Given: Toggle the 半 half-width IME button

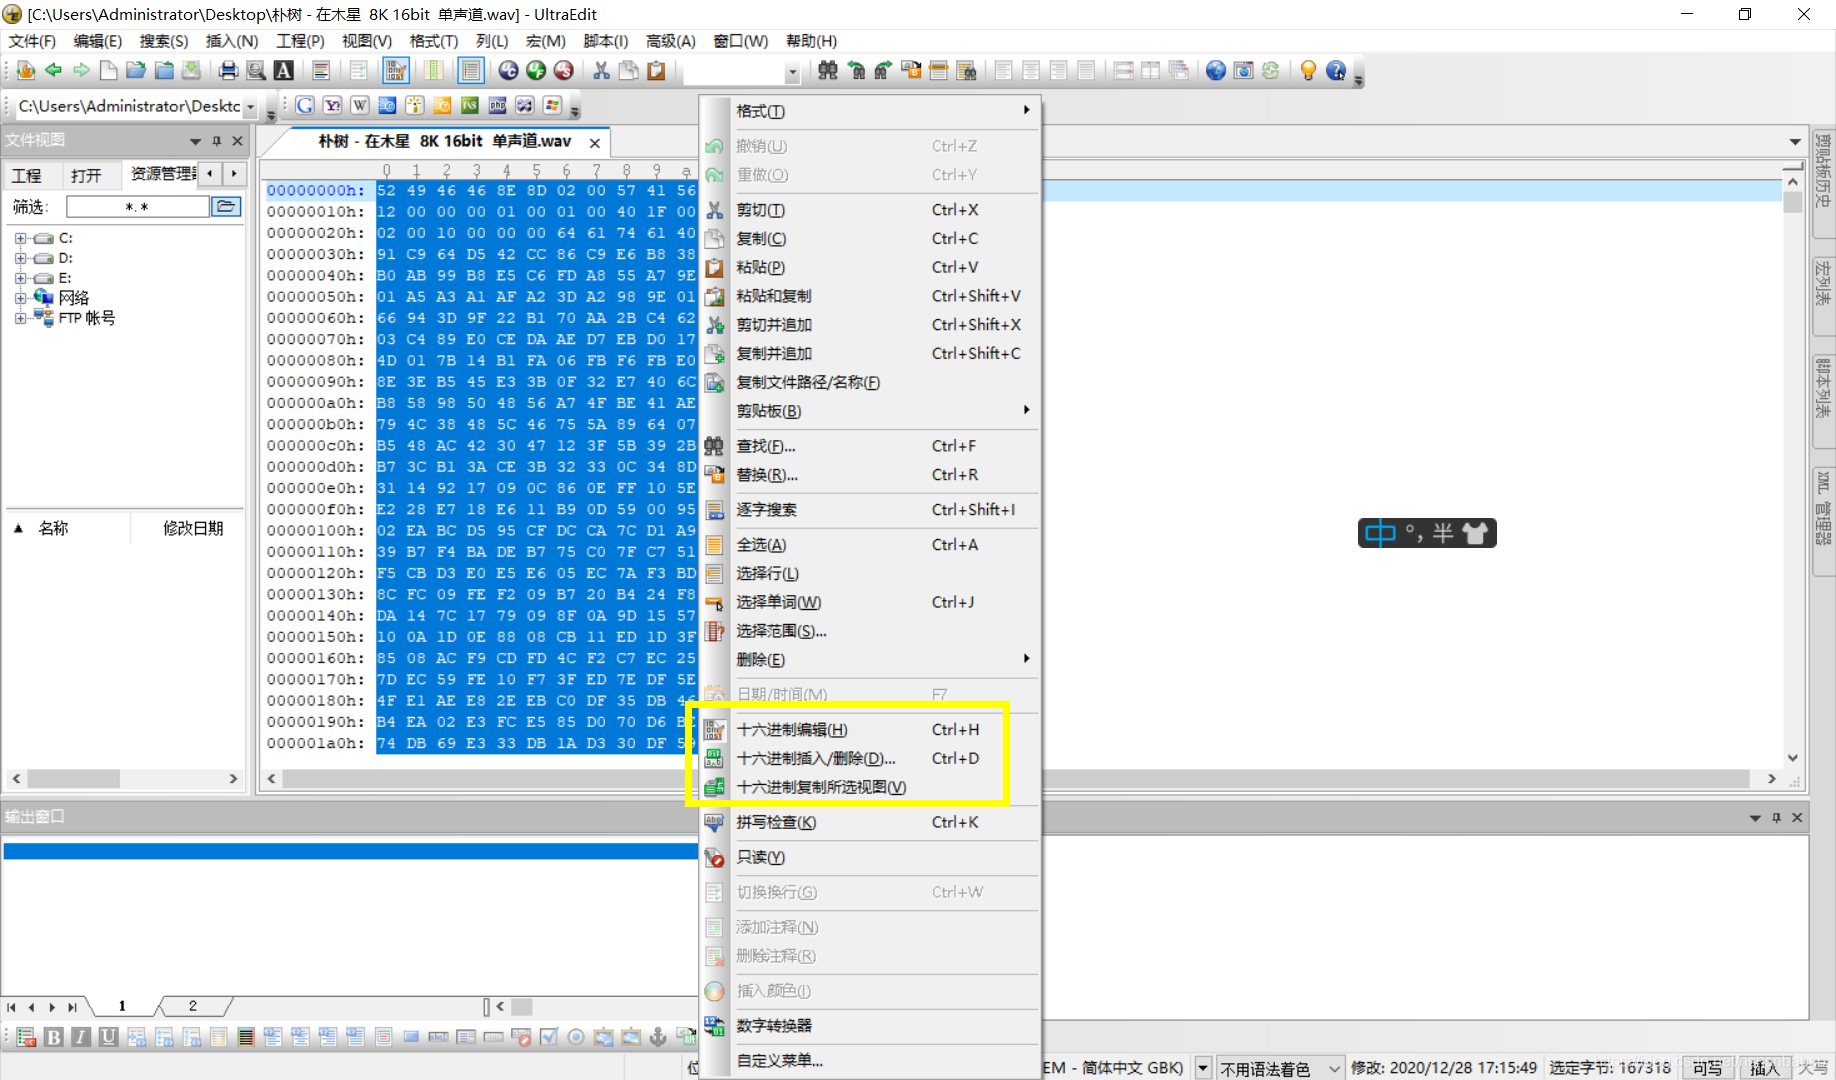Looking at the screenshot, I should pyautogui.click(x=1442, y=533).
